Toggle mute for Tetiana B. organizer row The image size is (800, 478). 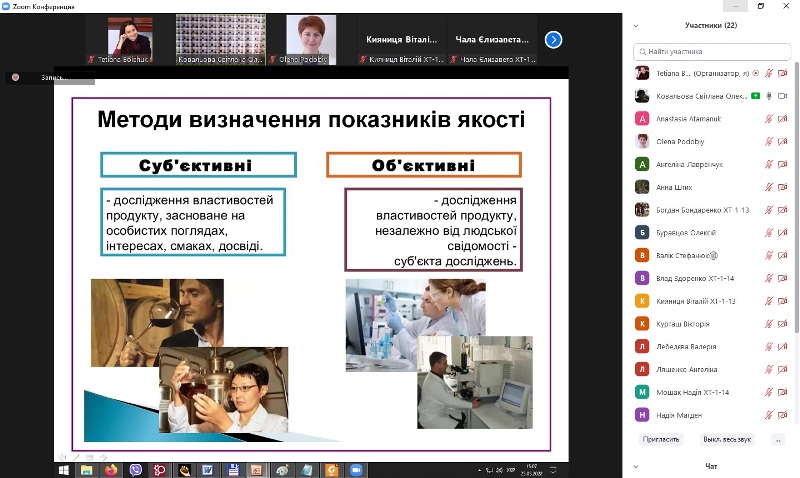point(769,73)
